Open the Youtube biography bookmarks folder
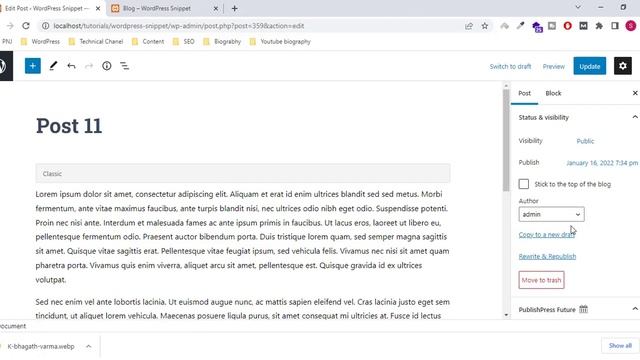Screen dimensions: 640x360 280,42
